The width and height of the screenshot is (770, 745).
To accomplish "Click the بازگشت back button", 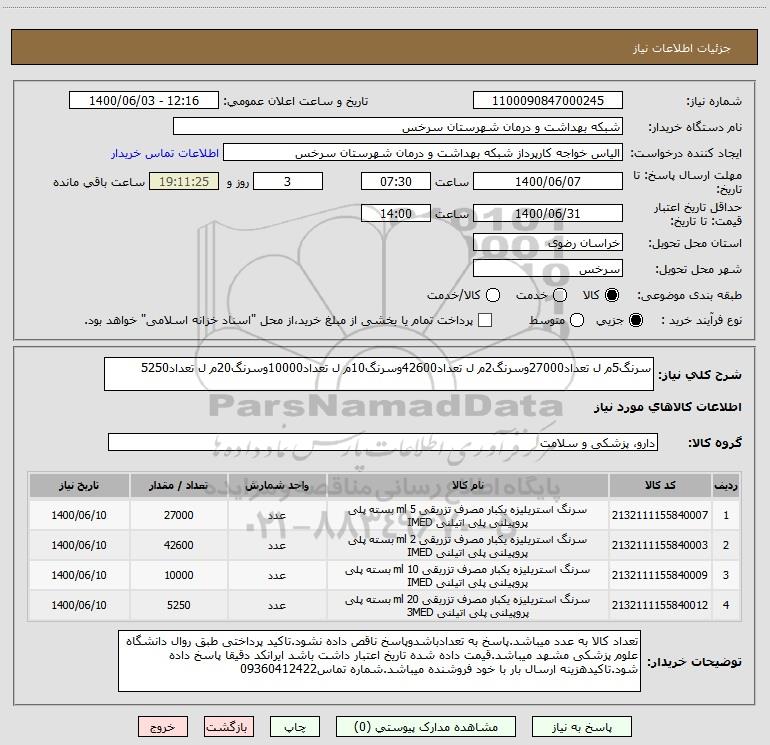I will 229,727.
